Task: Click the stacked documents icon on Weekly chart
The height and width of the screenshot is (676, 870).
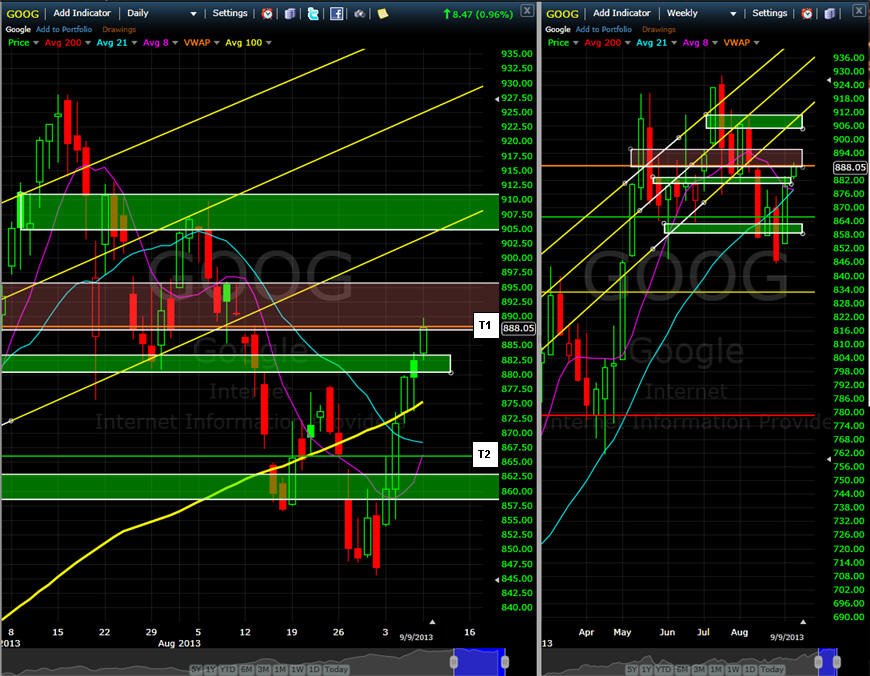Action: click(829, 13)
